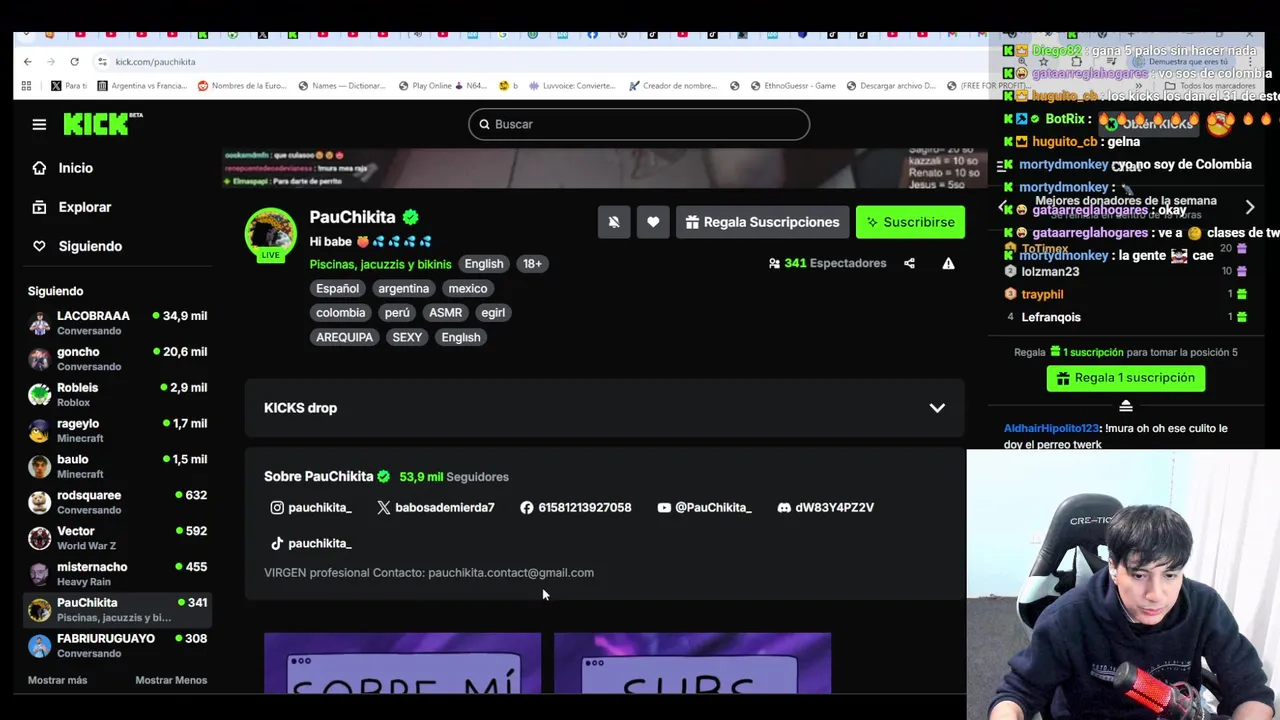
Task: Click the KICK logo
Action: 102,123
